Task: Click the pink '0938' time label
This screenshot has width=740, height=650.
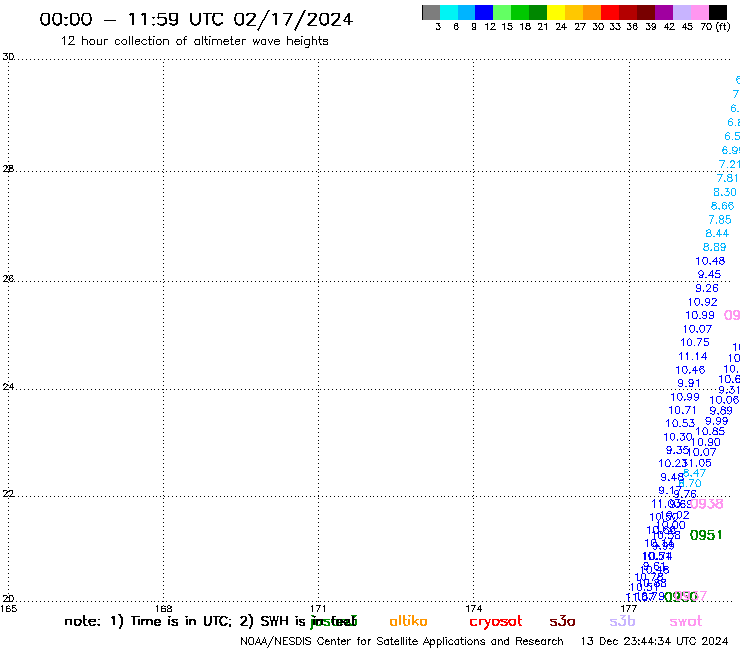Action: (707, 504)
